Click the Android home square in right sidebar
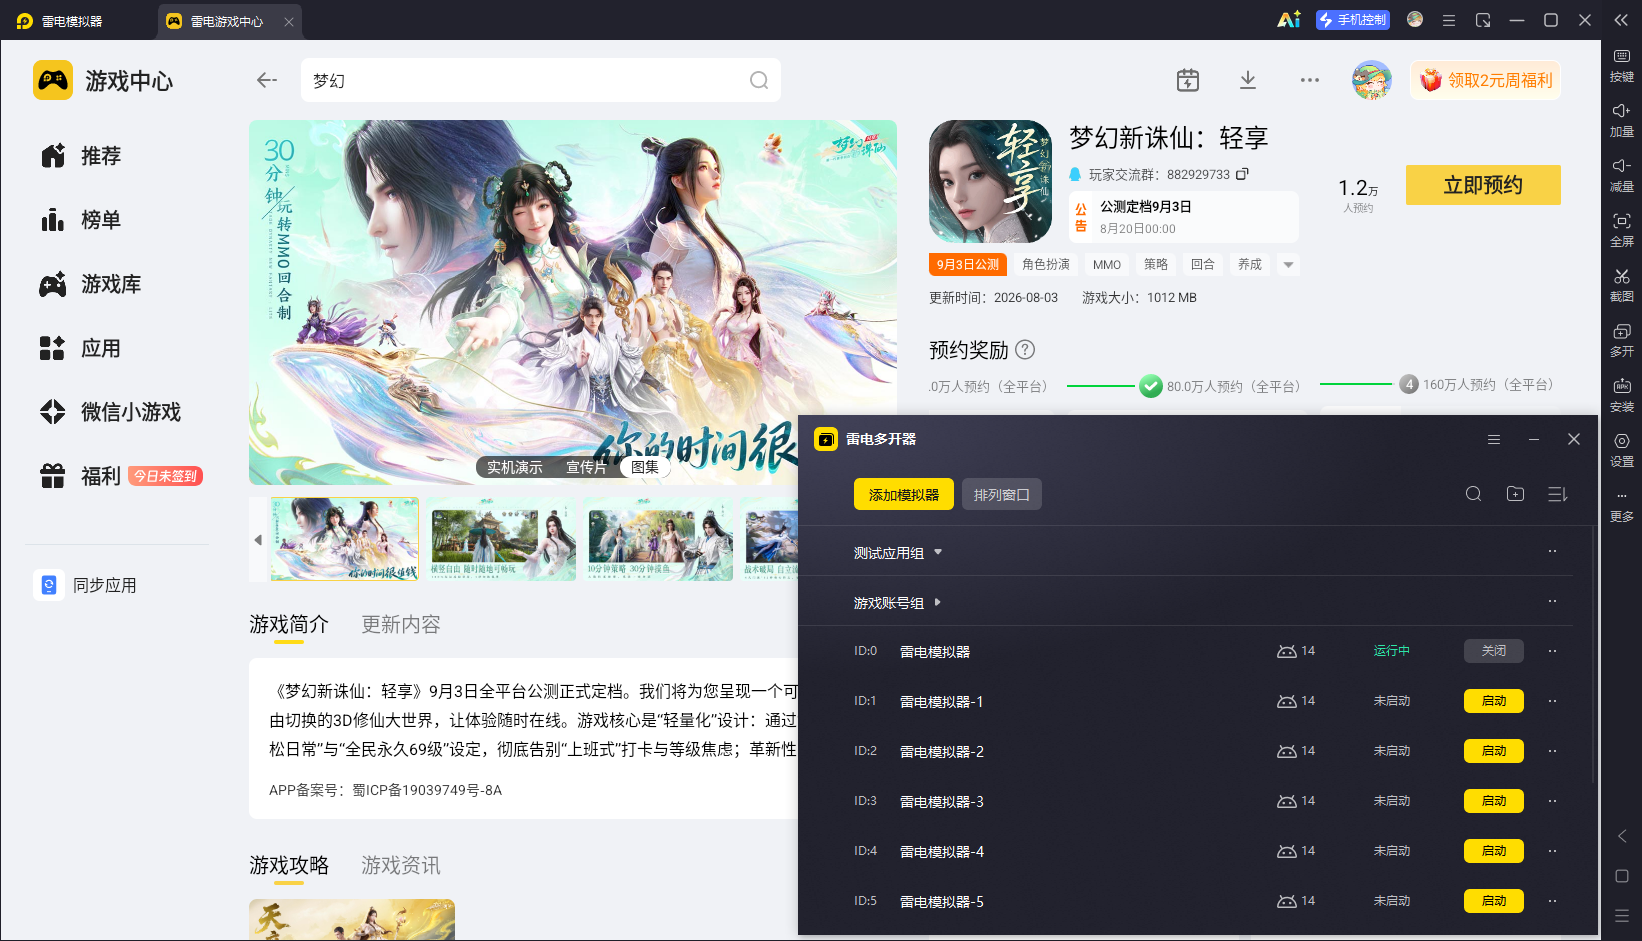Viewport: 1642px width, 941px height. click(1622, 876)
